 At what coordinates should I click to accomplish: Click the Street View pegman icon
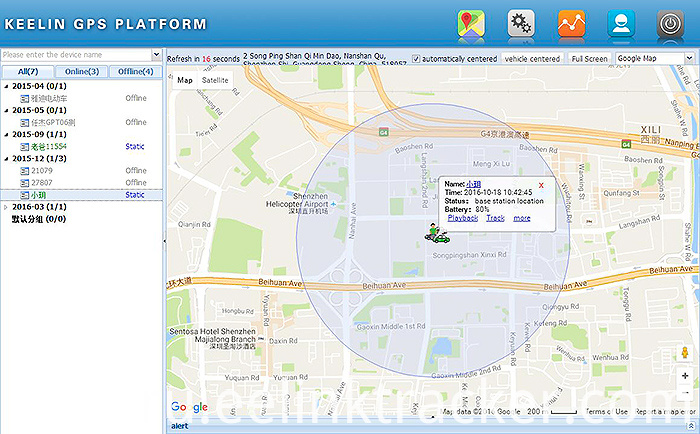(x=685, y=352)
